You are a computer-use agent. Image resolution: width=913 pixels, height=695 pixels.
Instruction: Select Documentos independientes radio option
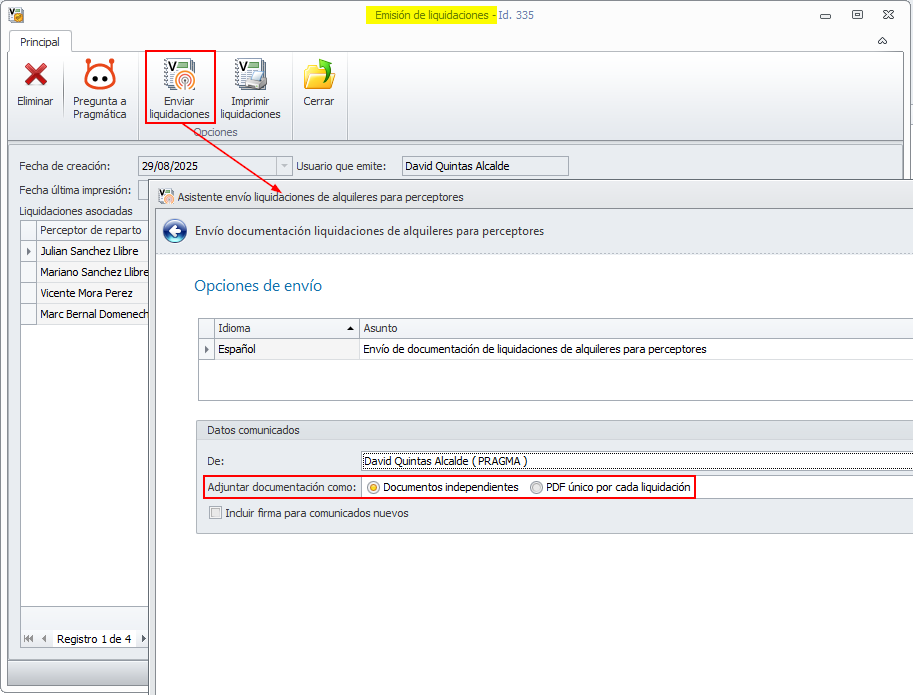(x=373, y=487)
